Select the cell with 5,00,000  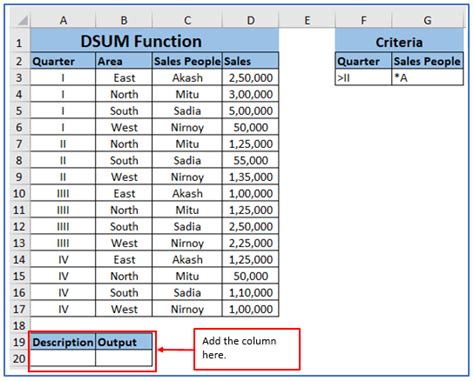pos(251,111)
